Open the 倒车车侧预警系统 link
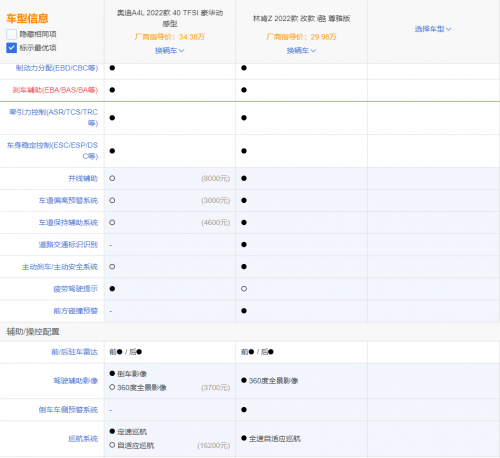 click(x=68, y=409)
